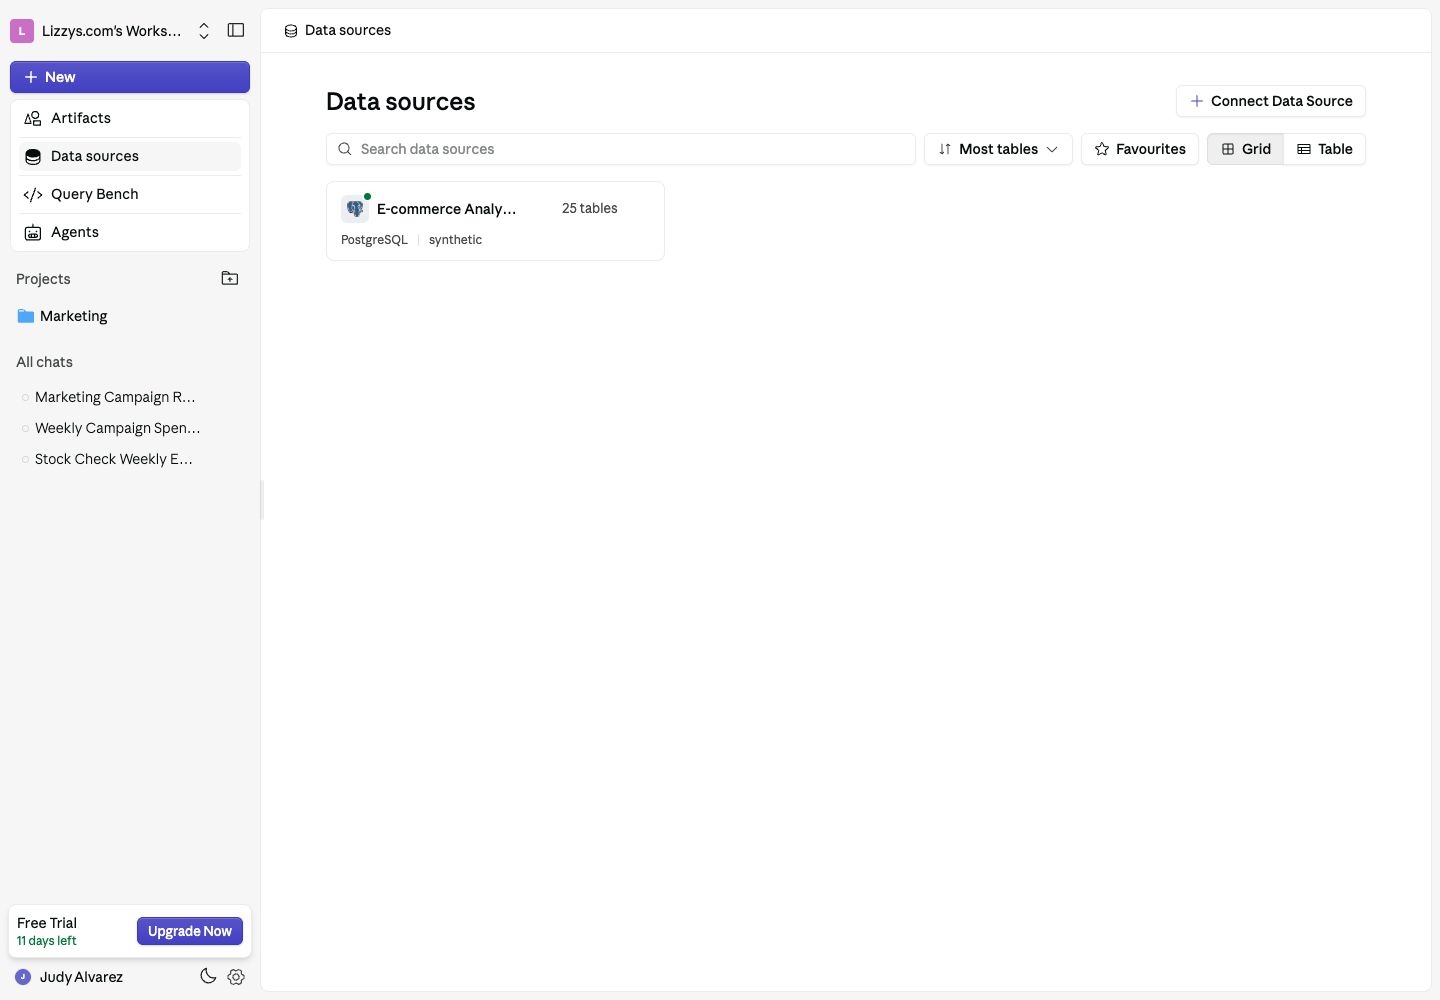Toggle dark mode moon icon
This screenshot has width=1440, height=1000.
[208, 977]
